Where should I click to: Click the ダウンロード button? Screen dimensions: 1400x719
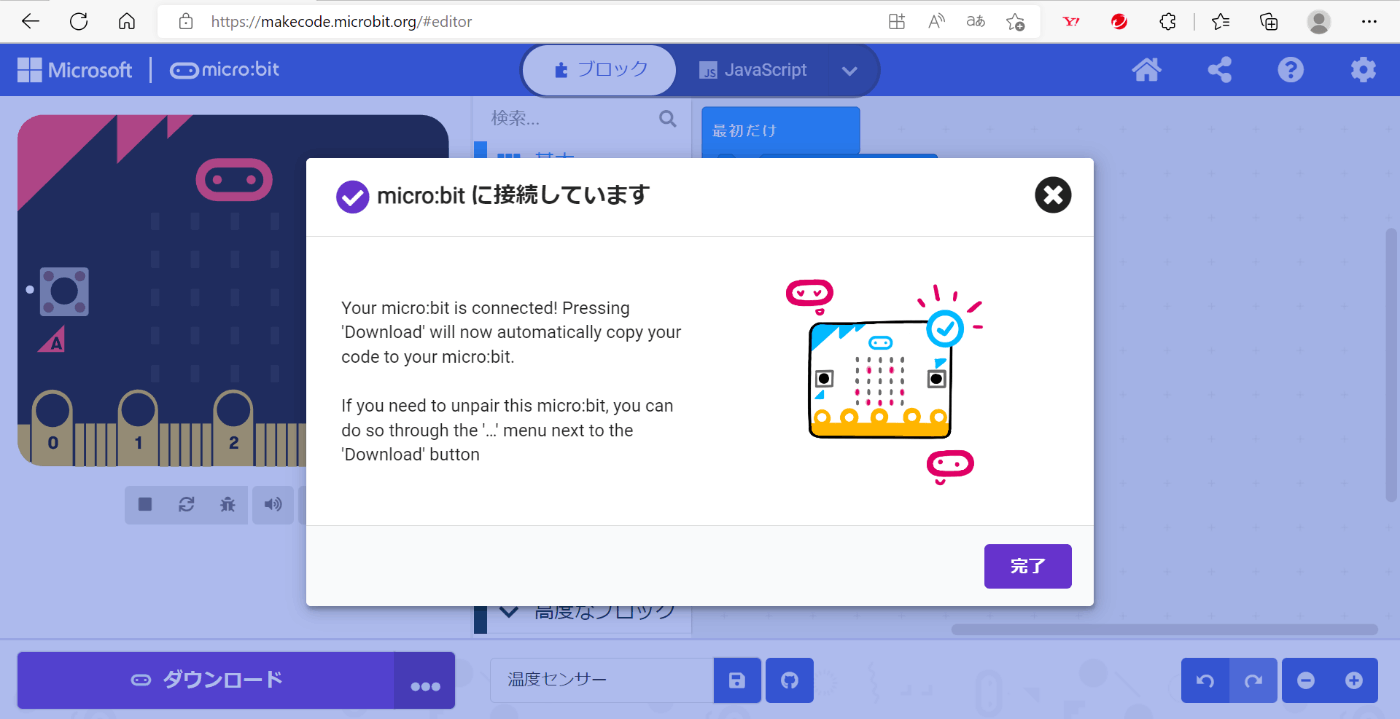coord(206,680)
